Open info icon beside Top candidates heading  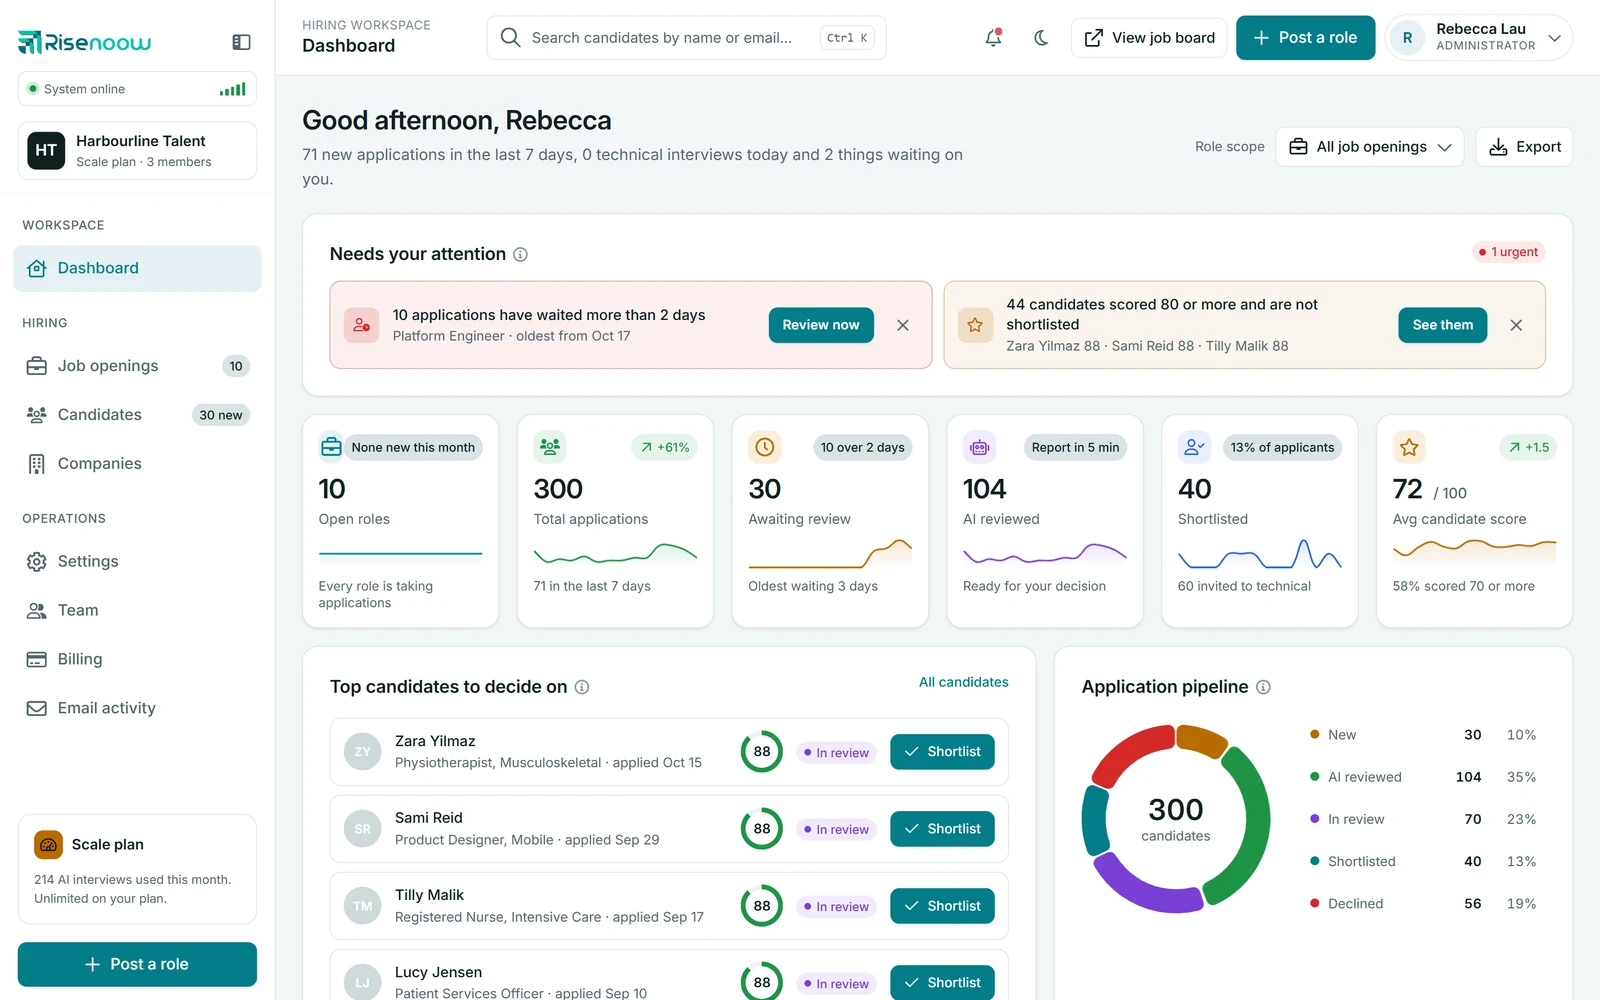tap(582, 687)
